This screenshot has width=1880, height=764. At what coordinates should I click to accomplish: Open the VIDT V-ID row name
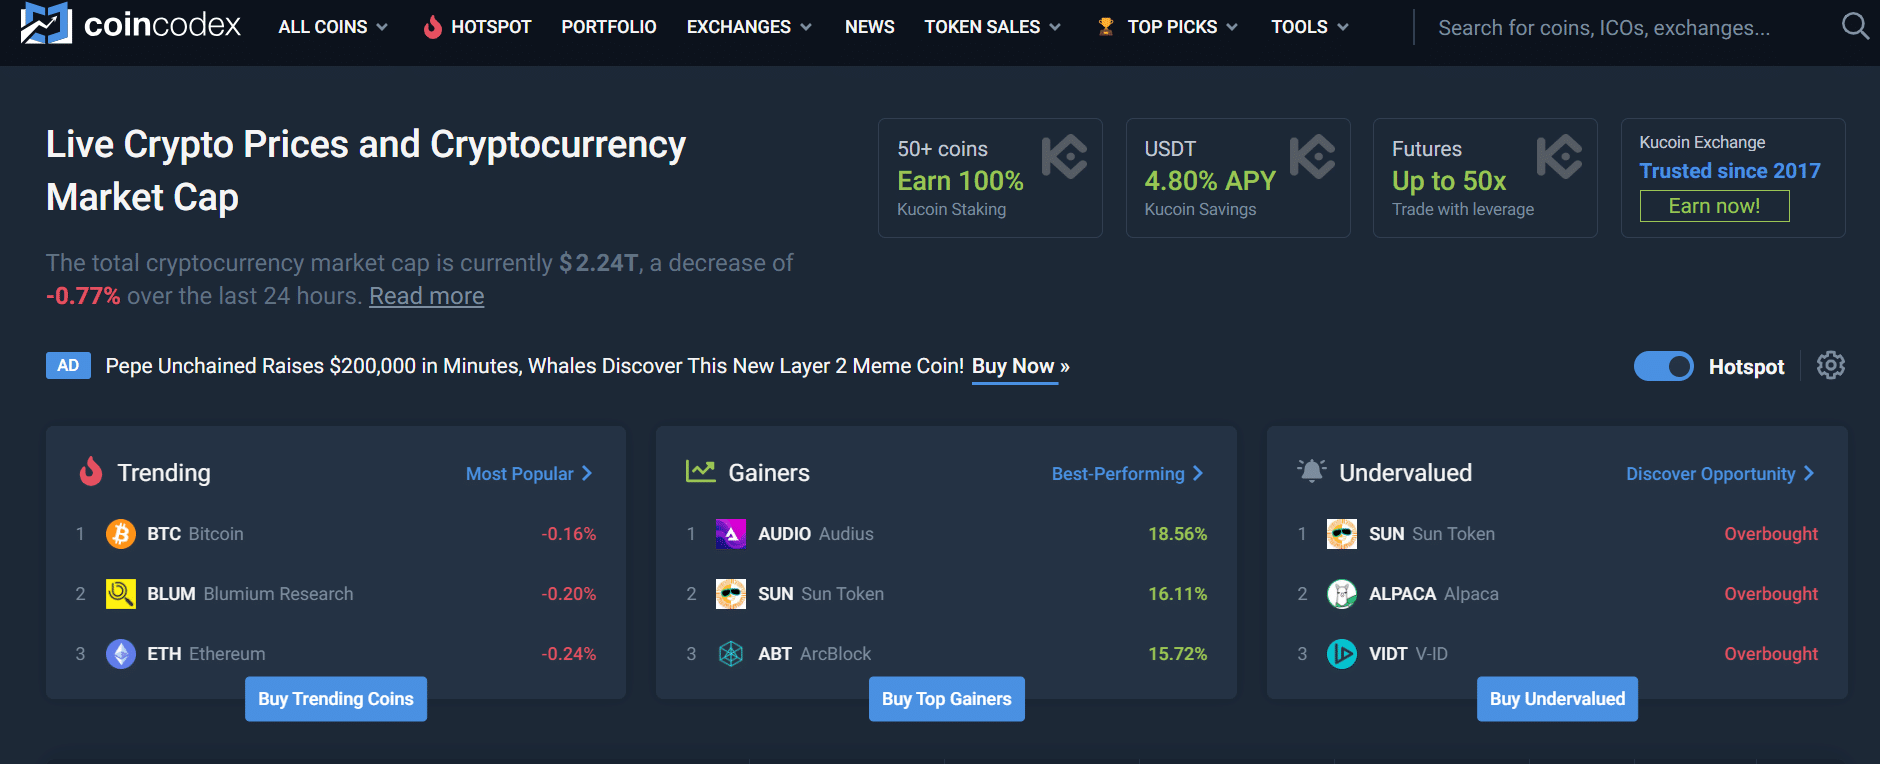tap(1408, 654)
